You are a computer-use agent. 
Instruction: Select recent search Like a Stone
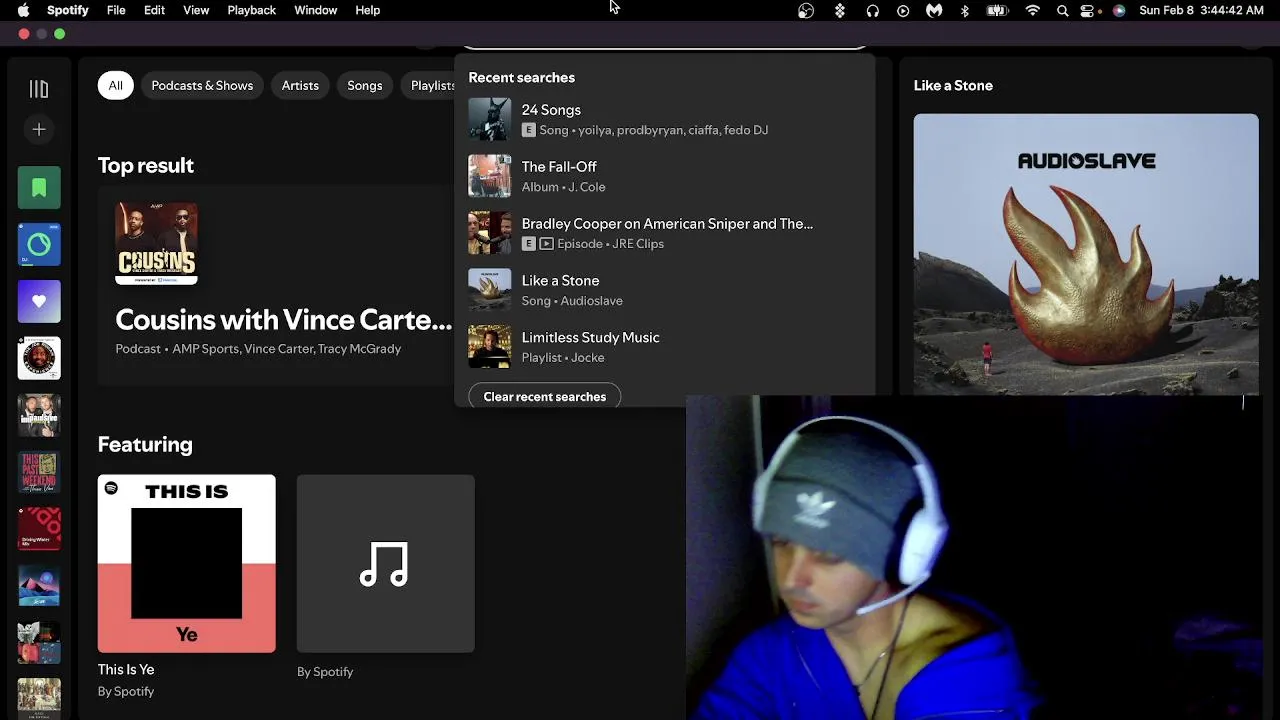[x=664, y=290]
